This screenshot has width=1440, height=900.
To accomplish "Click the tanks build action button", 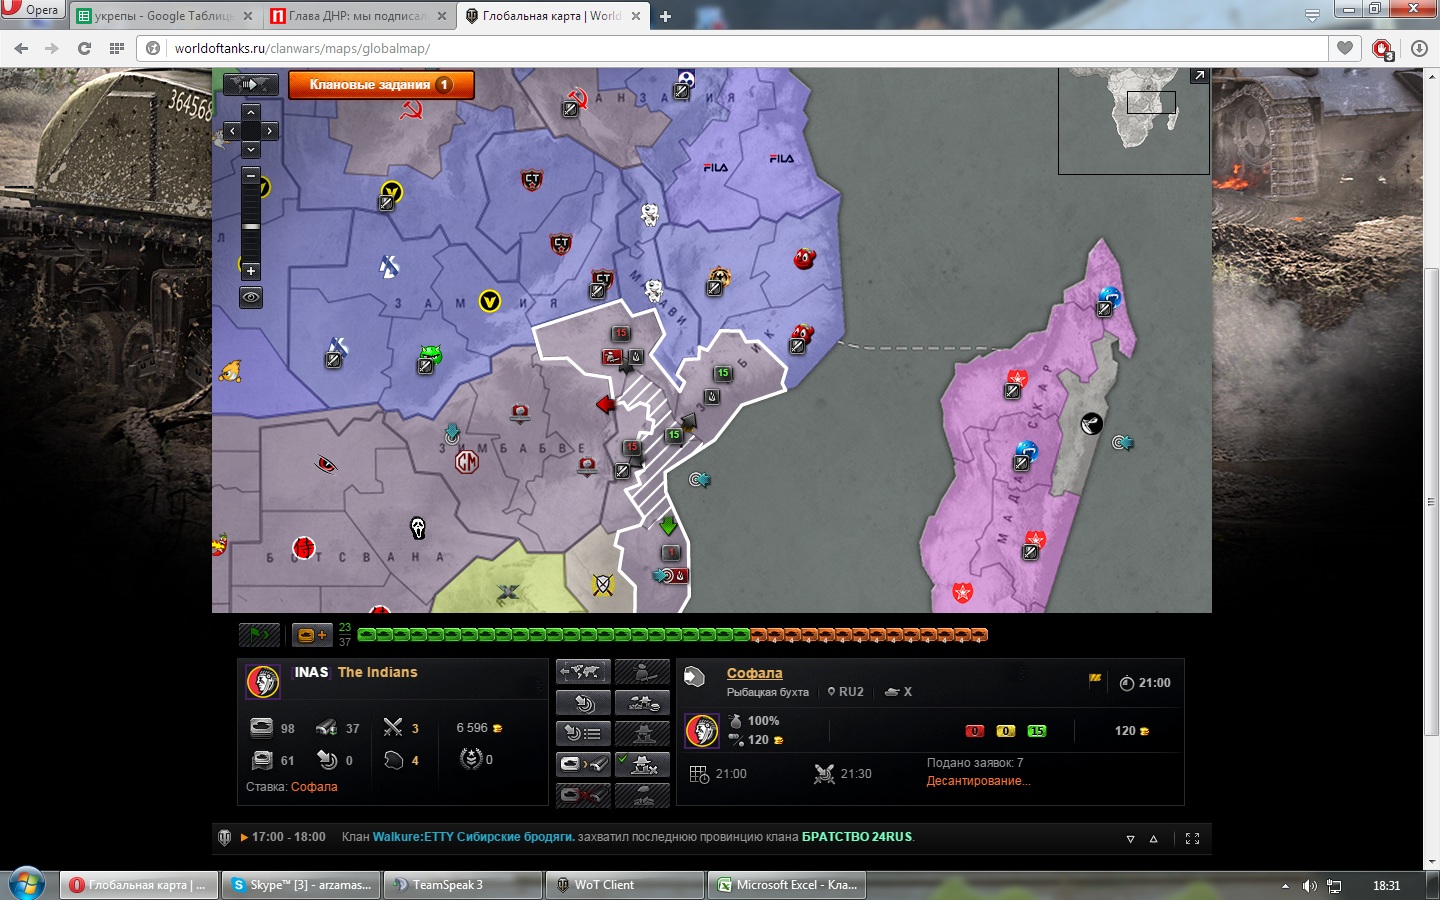I will [642, 703].
